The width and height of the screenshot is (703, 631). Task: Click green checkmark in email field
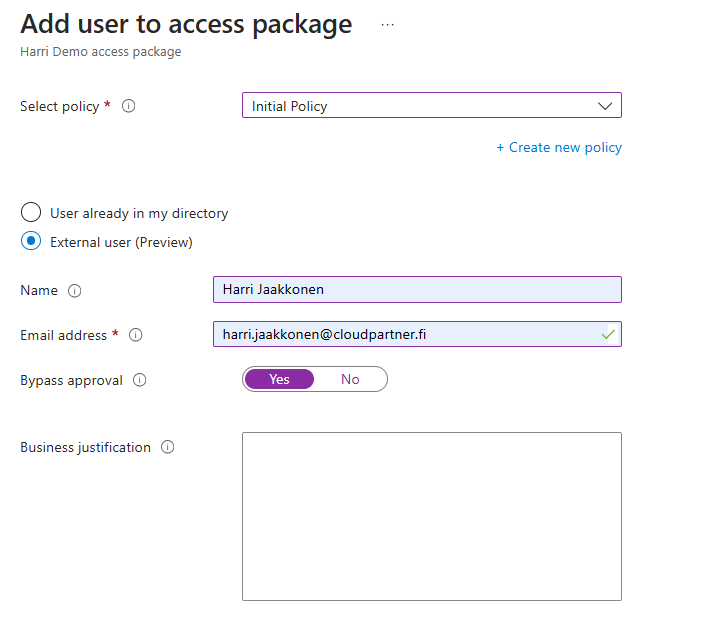click(x=608, y=334)
